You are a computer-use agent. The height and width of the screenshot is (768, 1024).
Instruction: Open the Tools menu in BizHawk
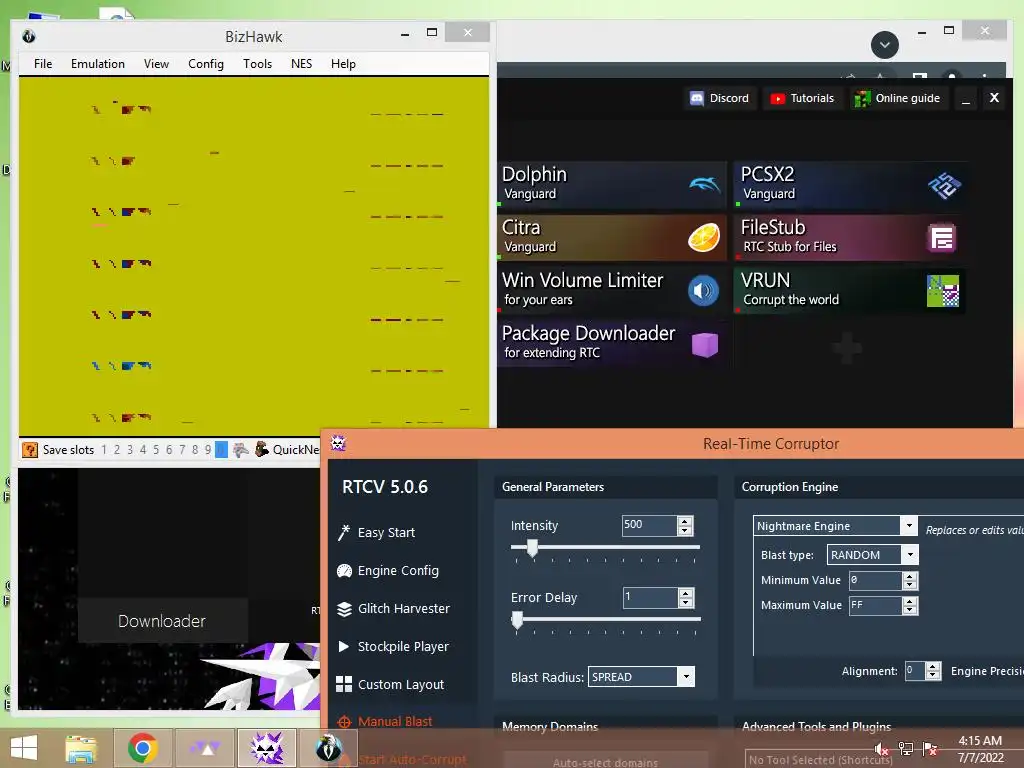coord(257,64)
